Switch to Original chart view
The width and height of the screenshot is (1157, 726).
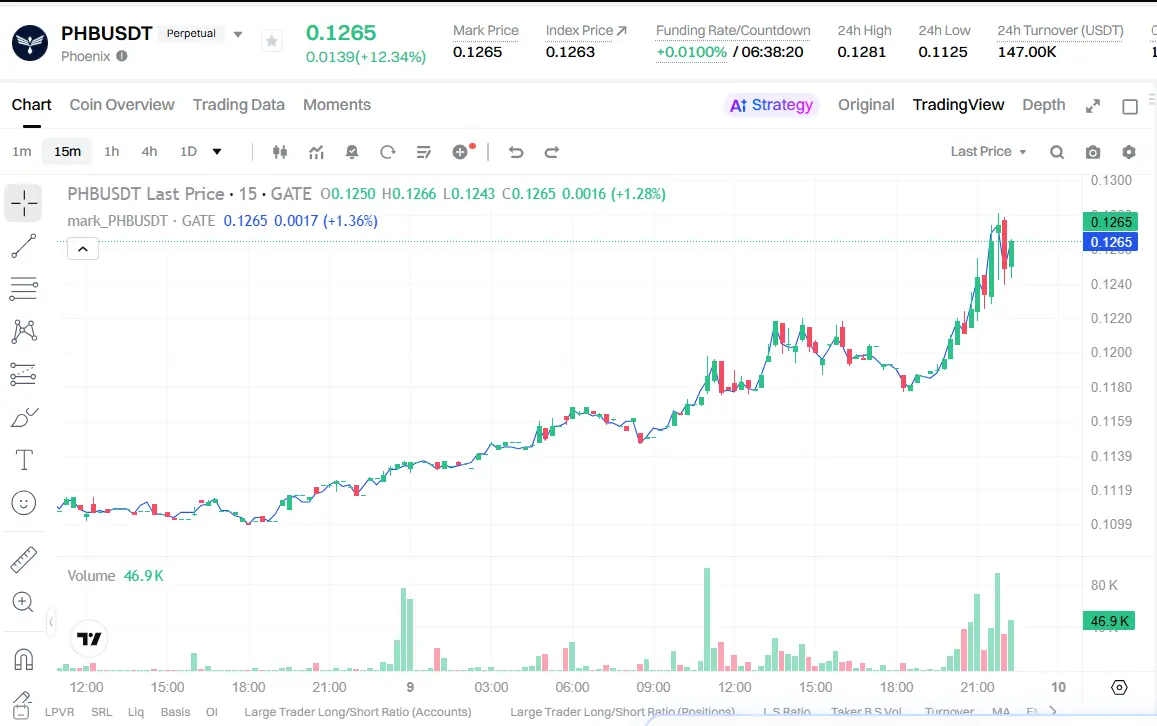pyautogui.click(x=866, y=105)
